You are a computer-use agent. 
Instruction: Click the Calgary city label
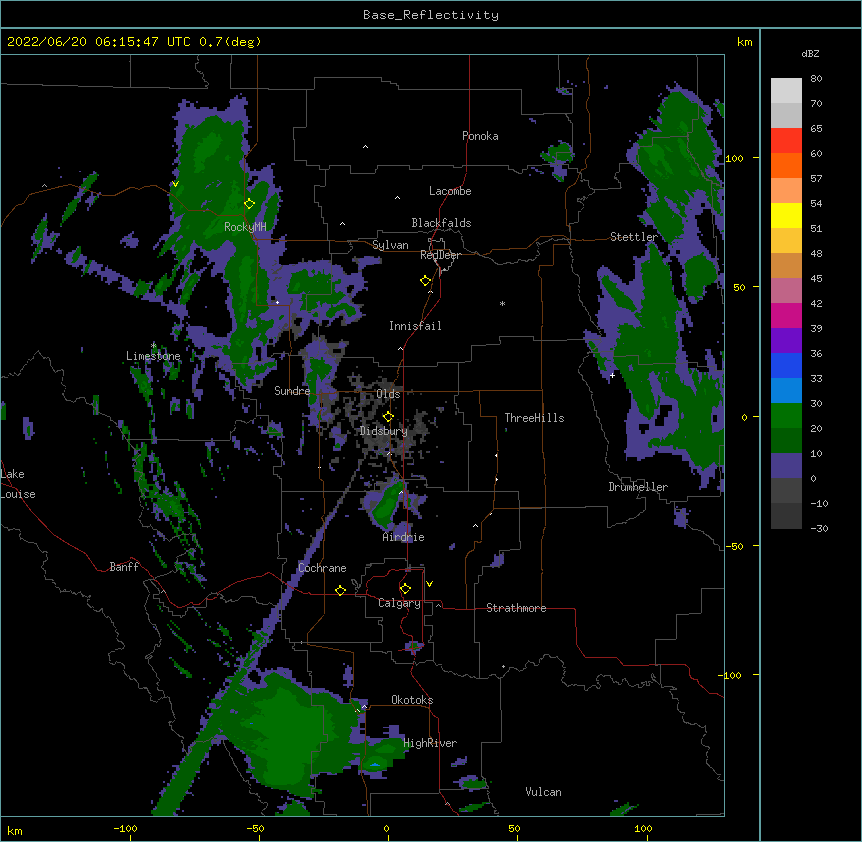click(399, 603)
